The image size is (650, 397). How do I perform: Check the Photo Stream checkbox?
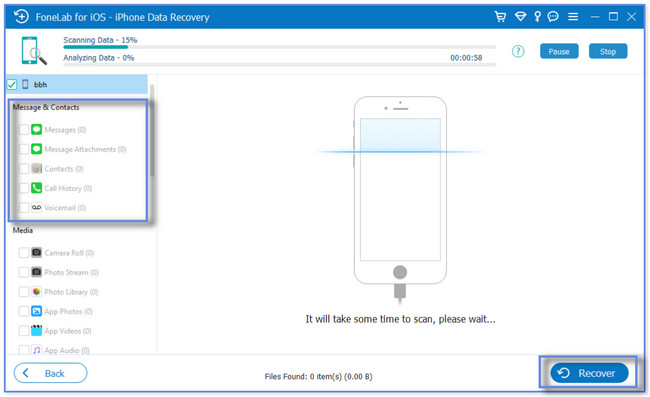point(24,272)
